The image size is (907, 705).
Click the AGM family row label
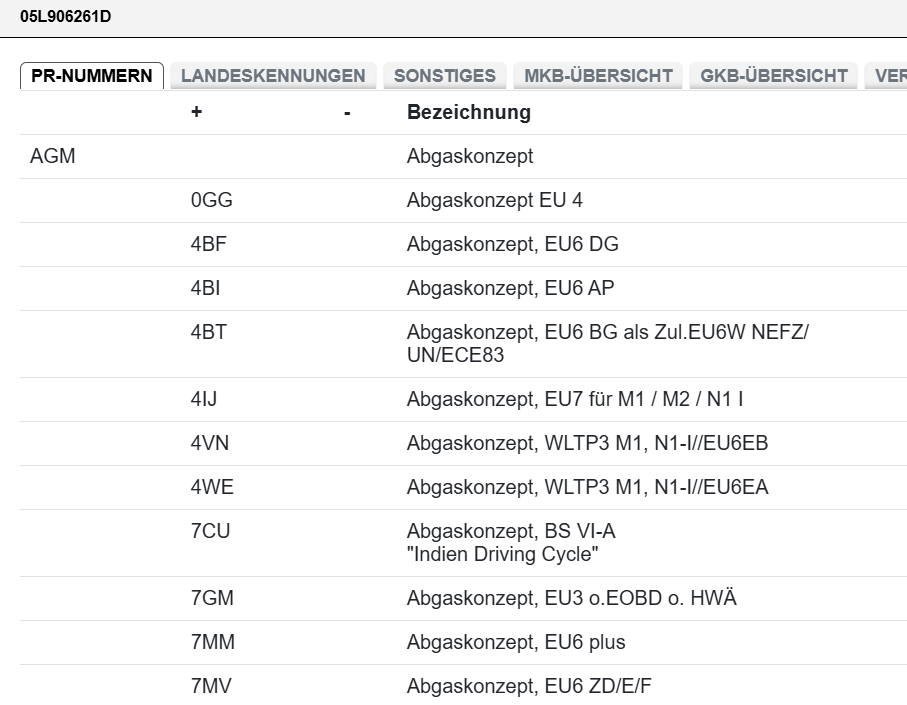click(53, 157)
